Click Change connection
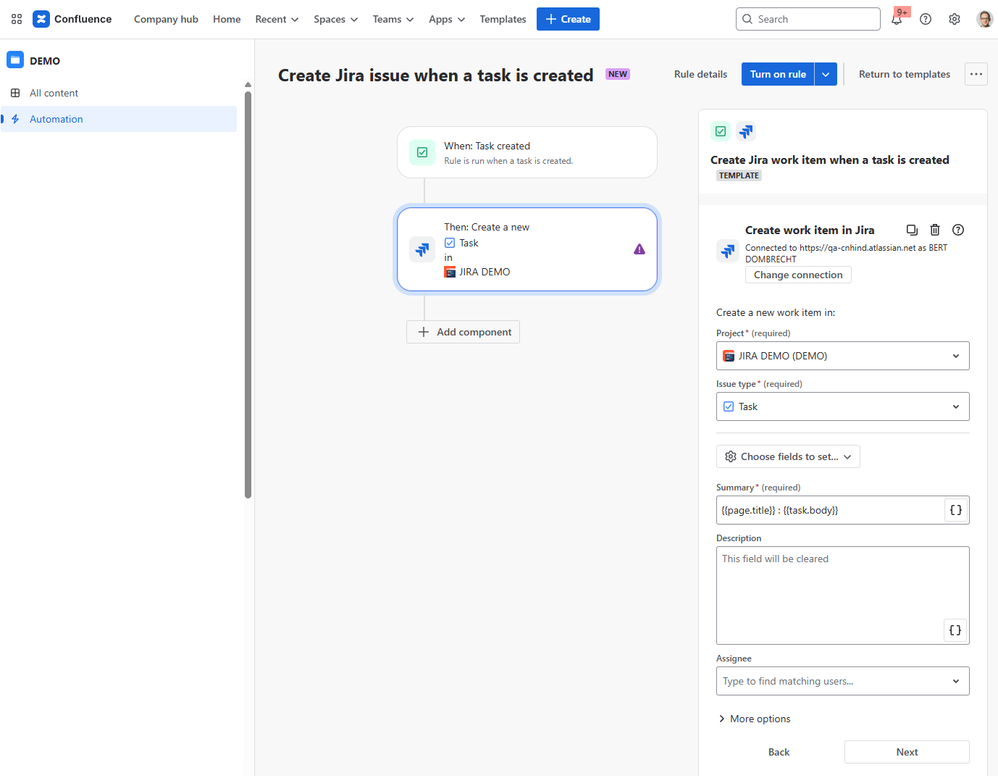Image resolution: width=998 pixels, height=776 pixels. click(x=798, y=274)
